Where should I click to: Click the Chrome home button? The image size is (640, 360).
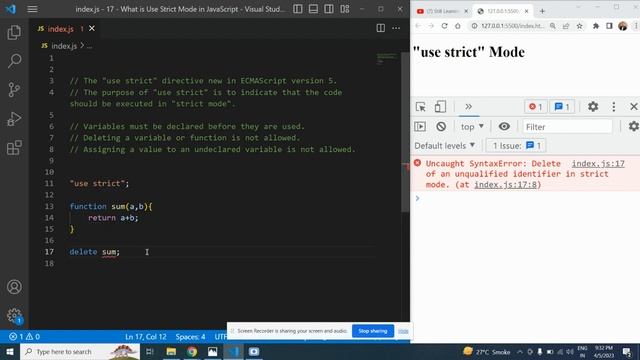458,26
